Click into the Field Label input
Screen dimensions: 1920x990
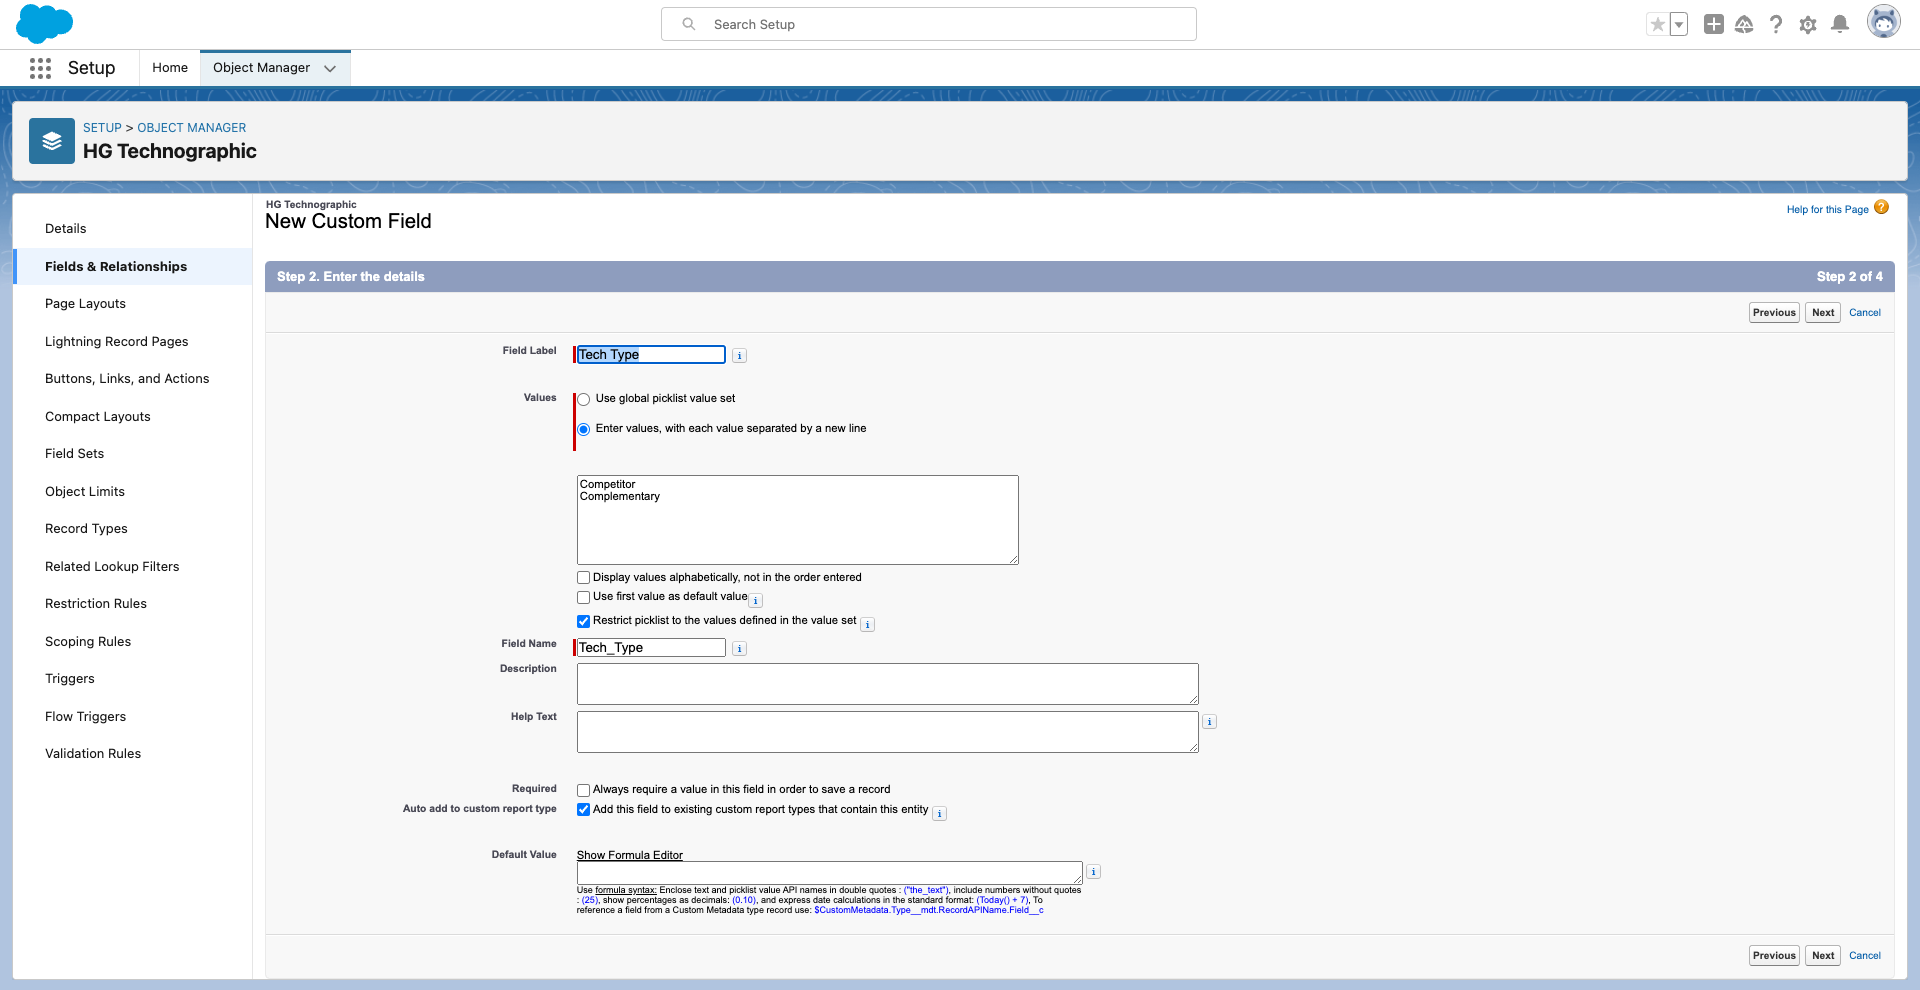651,355
